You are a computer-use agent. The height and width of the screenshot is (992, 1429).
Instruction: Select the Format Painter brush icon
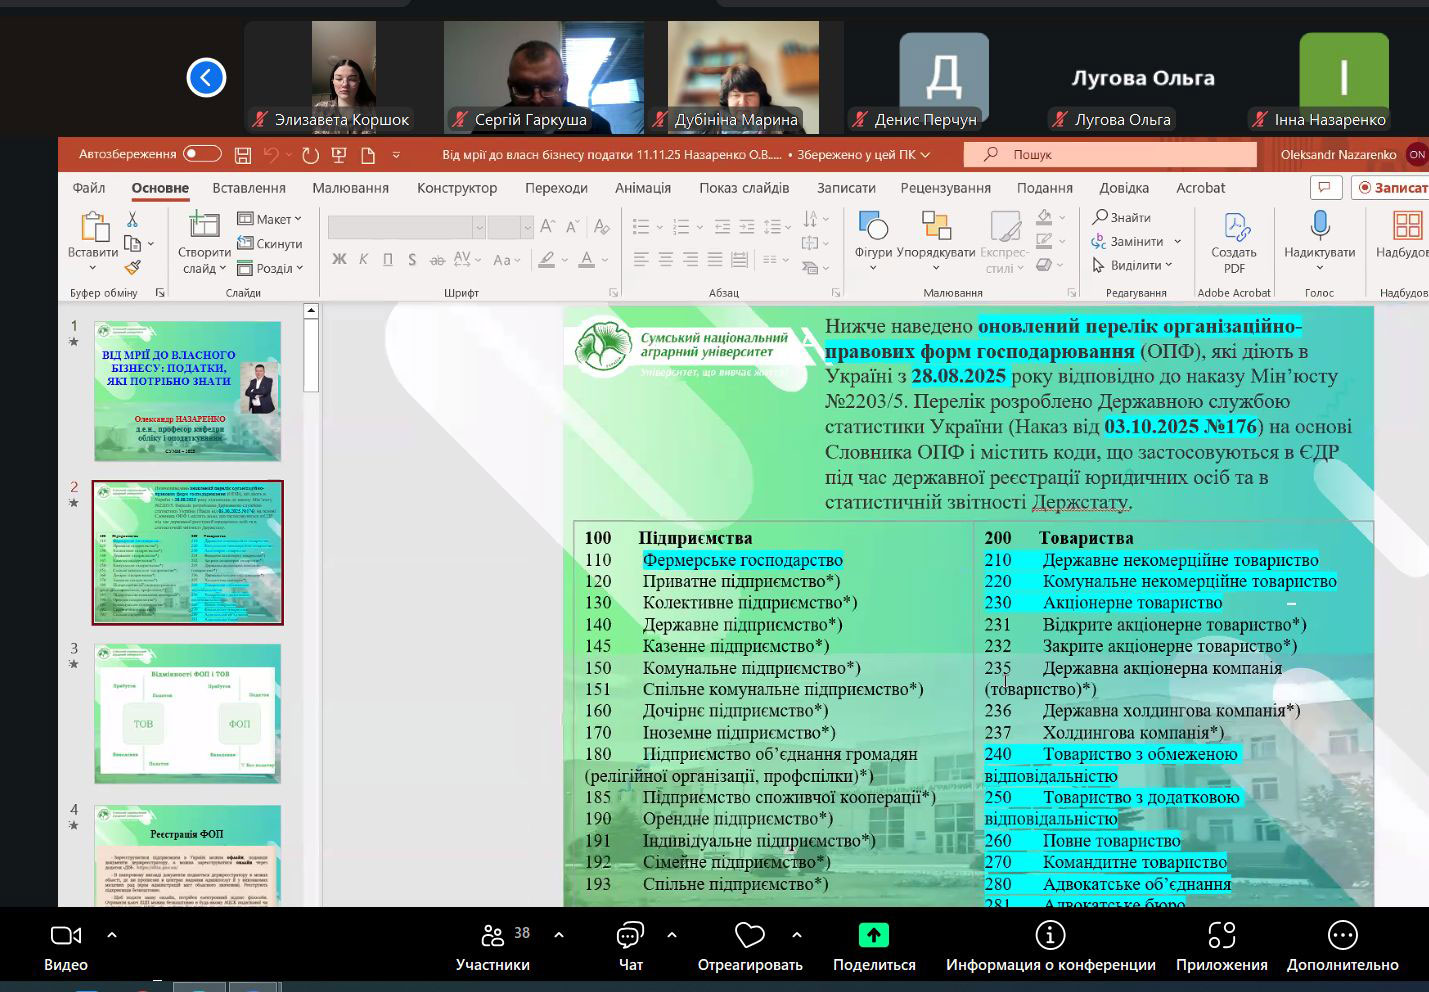point(132,267)
